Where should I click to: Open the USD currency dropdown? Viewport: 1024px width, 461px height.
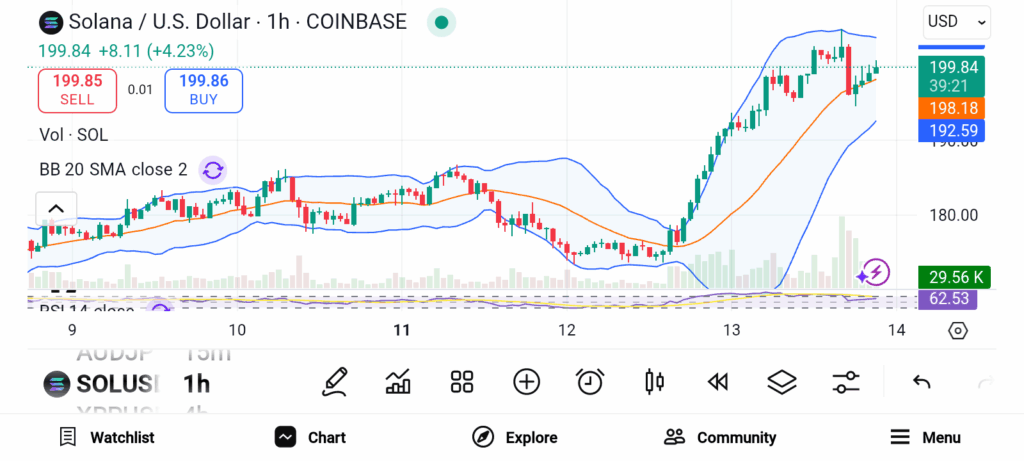pyautogui.click(x=956, y=21)
